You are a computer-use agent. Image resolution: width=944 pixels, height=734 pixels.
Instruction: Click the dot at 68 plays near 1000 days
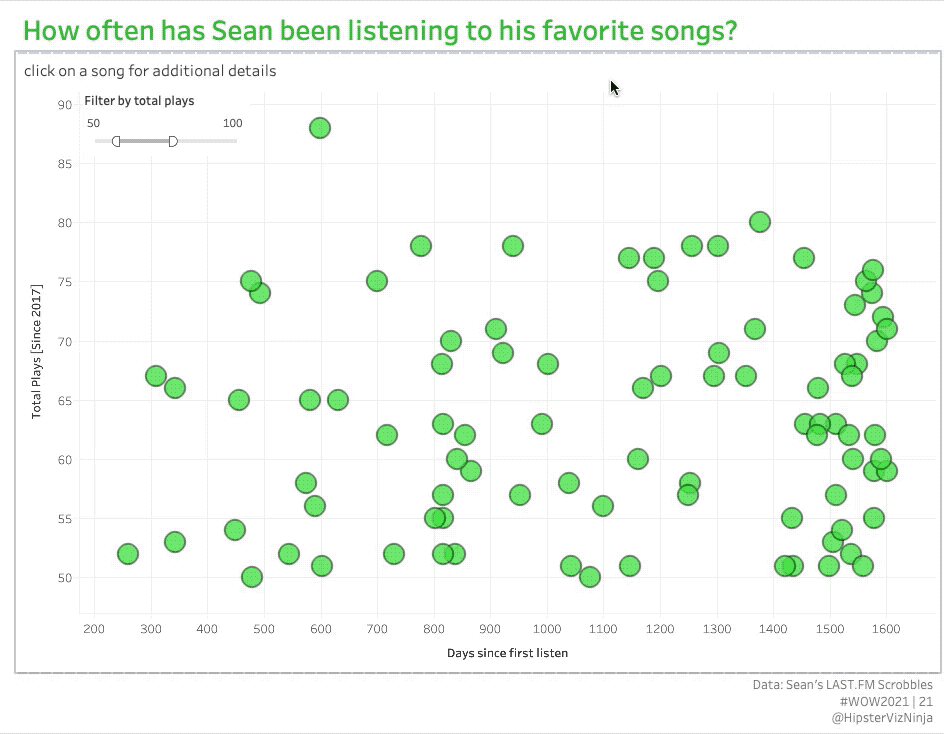[x=548, y=364]
